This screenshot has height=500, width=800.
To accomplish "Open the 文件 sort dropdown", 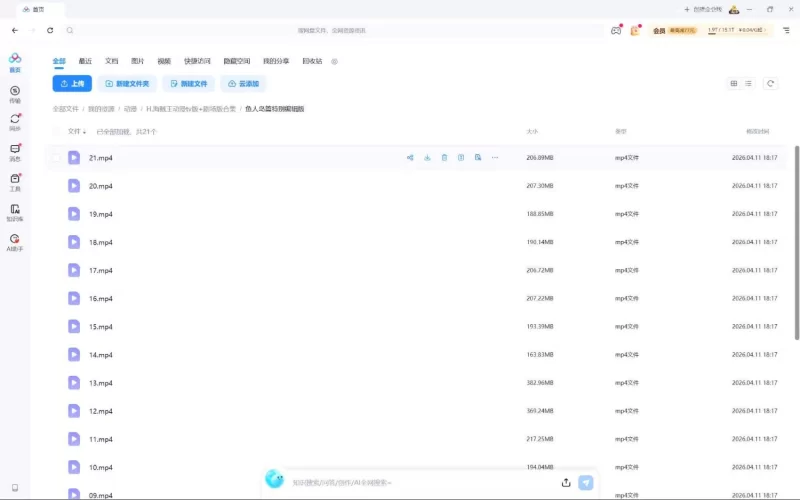I will click(x=77, y=132).
